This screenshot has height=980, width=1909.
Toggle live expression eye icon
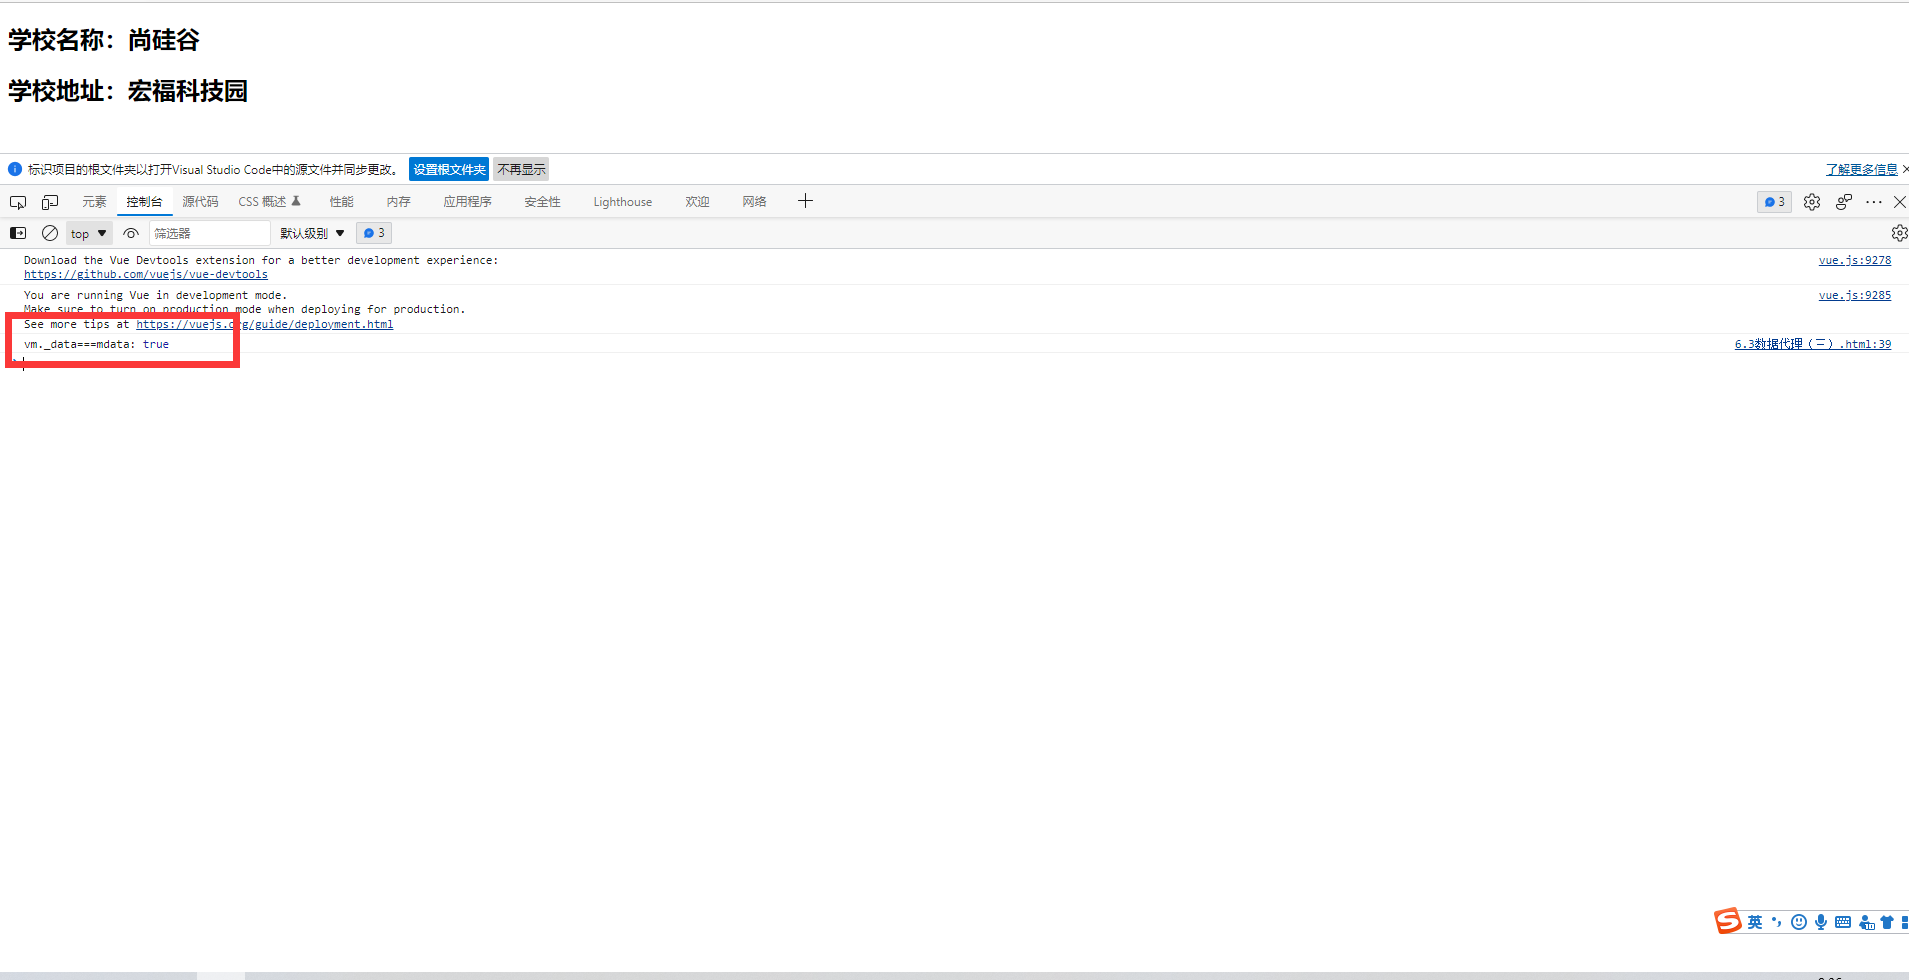131,232
